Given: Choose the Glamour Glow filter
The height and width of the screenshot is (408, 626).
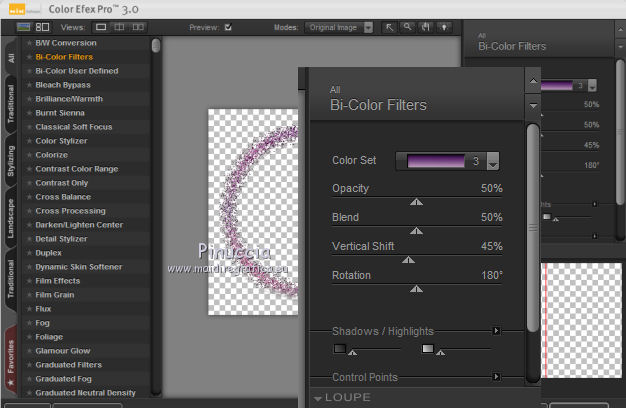Looking at the screenshot, I should click(63, 351).
